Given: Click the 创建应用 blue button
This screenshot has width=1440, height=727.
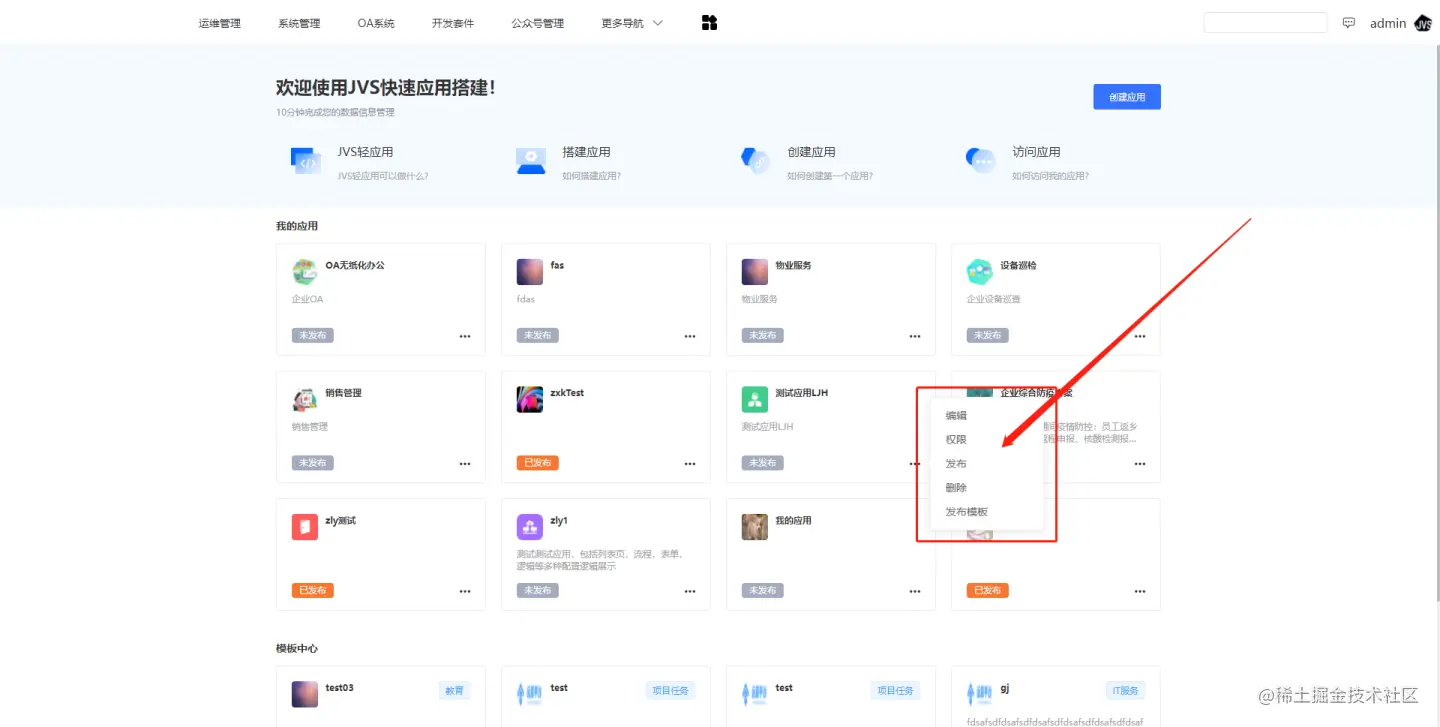Looking at the screenshot, I should click(1127, 97).
